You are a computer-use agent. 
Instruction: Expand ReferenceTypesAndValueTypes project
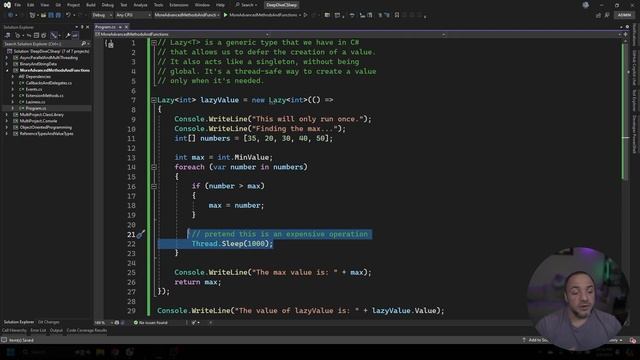tap(7, 133)
